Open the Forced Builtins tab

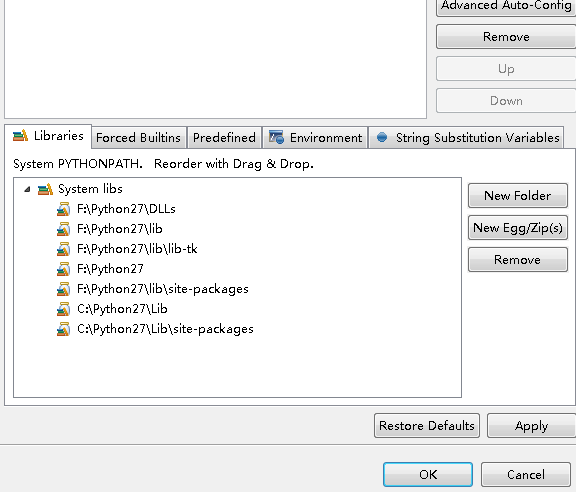(x=138, y=138)
